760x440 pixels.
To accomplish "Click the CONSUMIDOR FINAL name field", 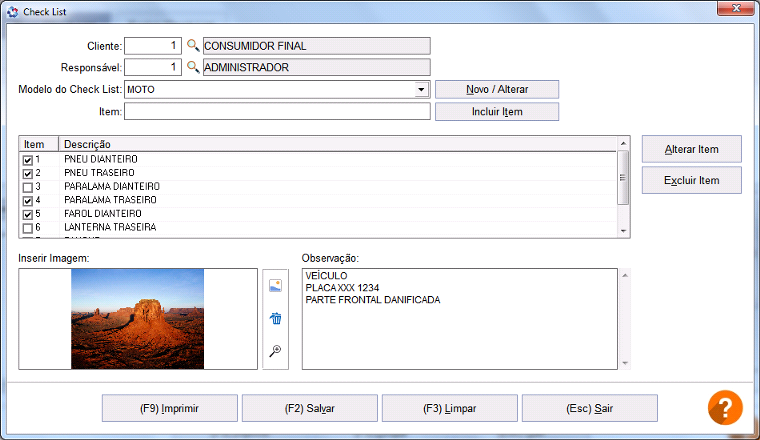I will click(x=317, y=46).
